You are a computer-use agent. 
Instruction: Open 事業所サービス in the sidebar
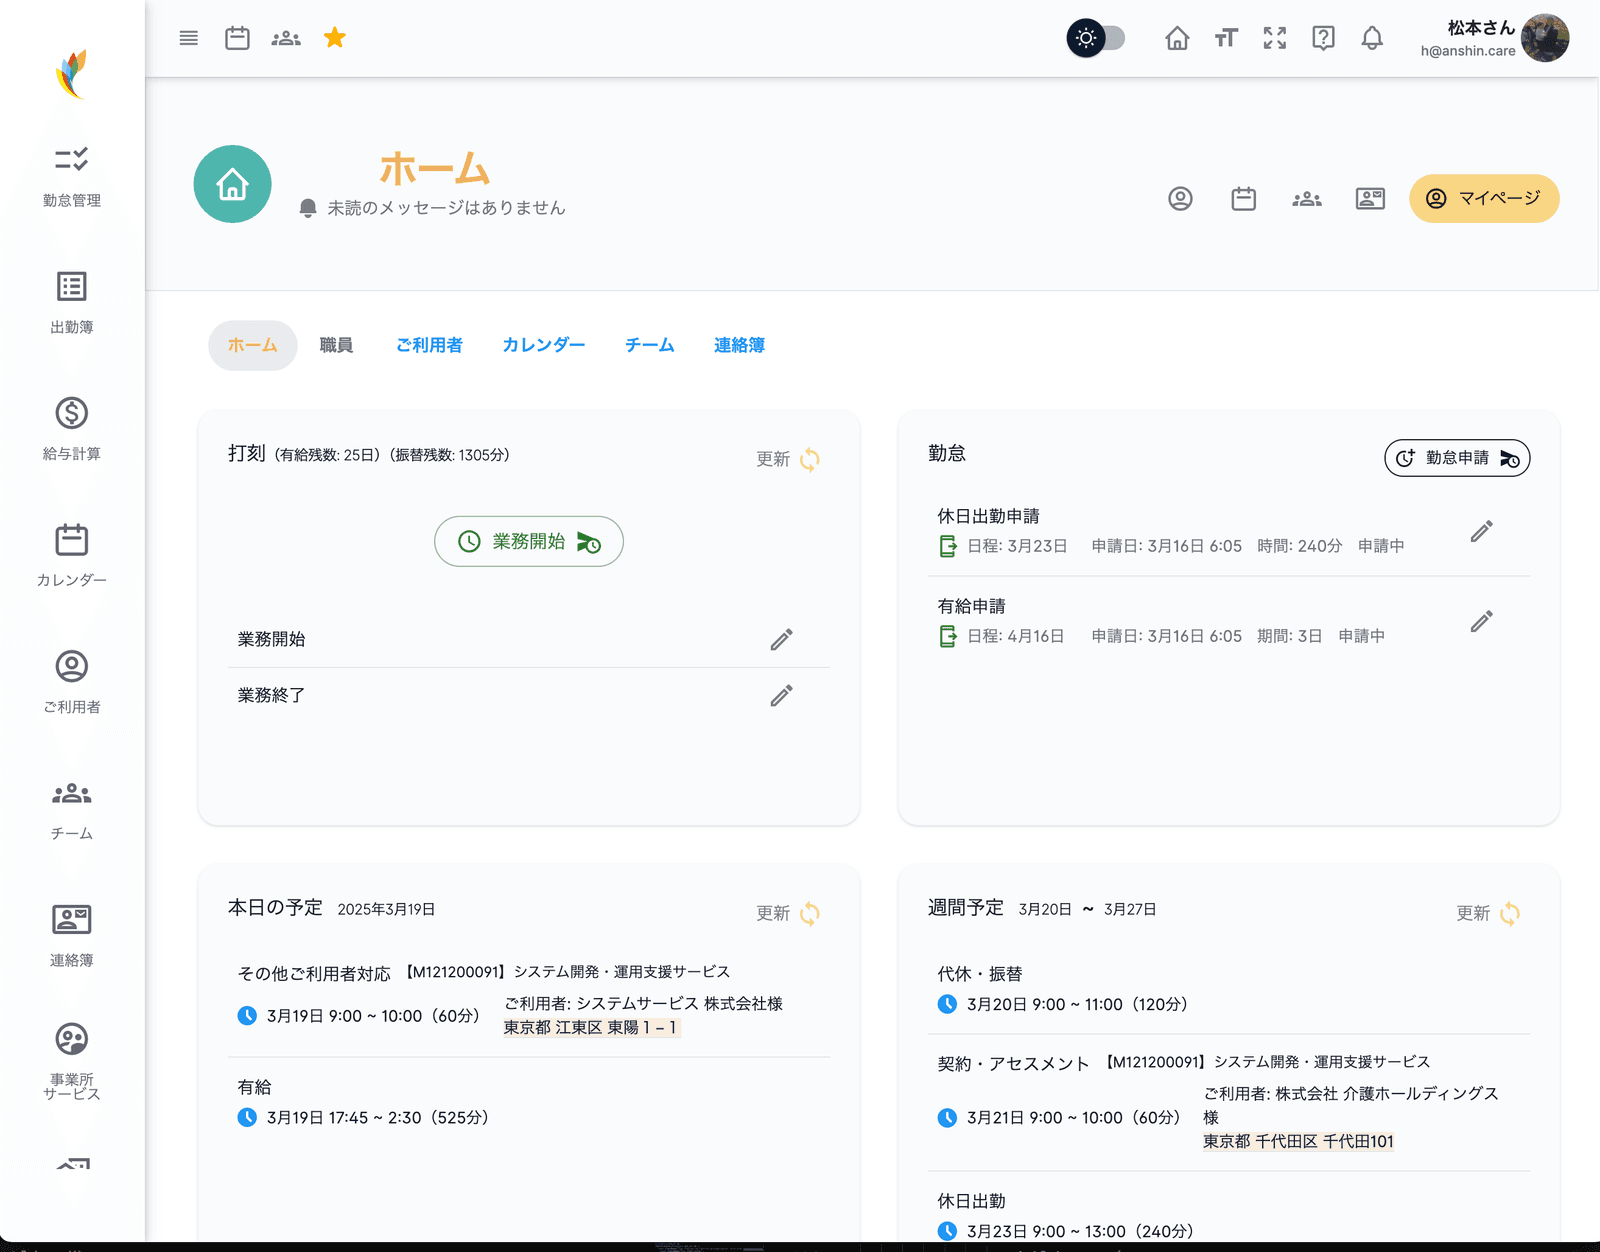[x=72, y=1062]
